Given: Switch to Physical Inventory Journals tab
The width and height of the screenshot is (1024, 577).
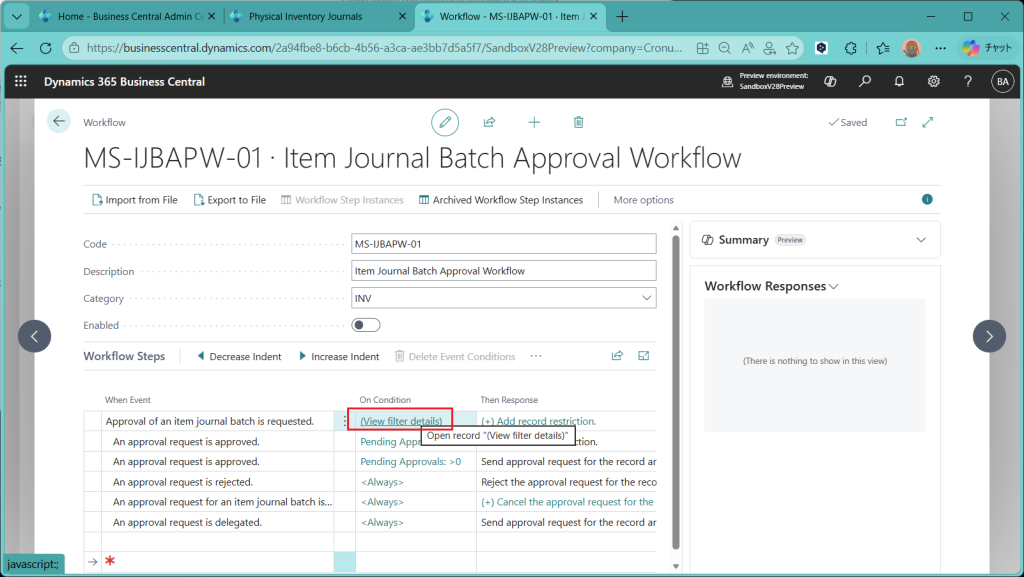Looking at the screenshot, I should tap(318, 17).
